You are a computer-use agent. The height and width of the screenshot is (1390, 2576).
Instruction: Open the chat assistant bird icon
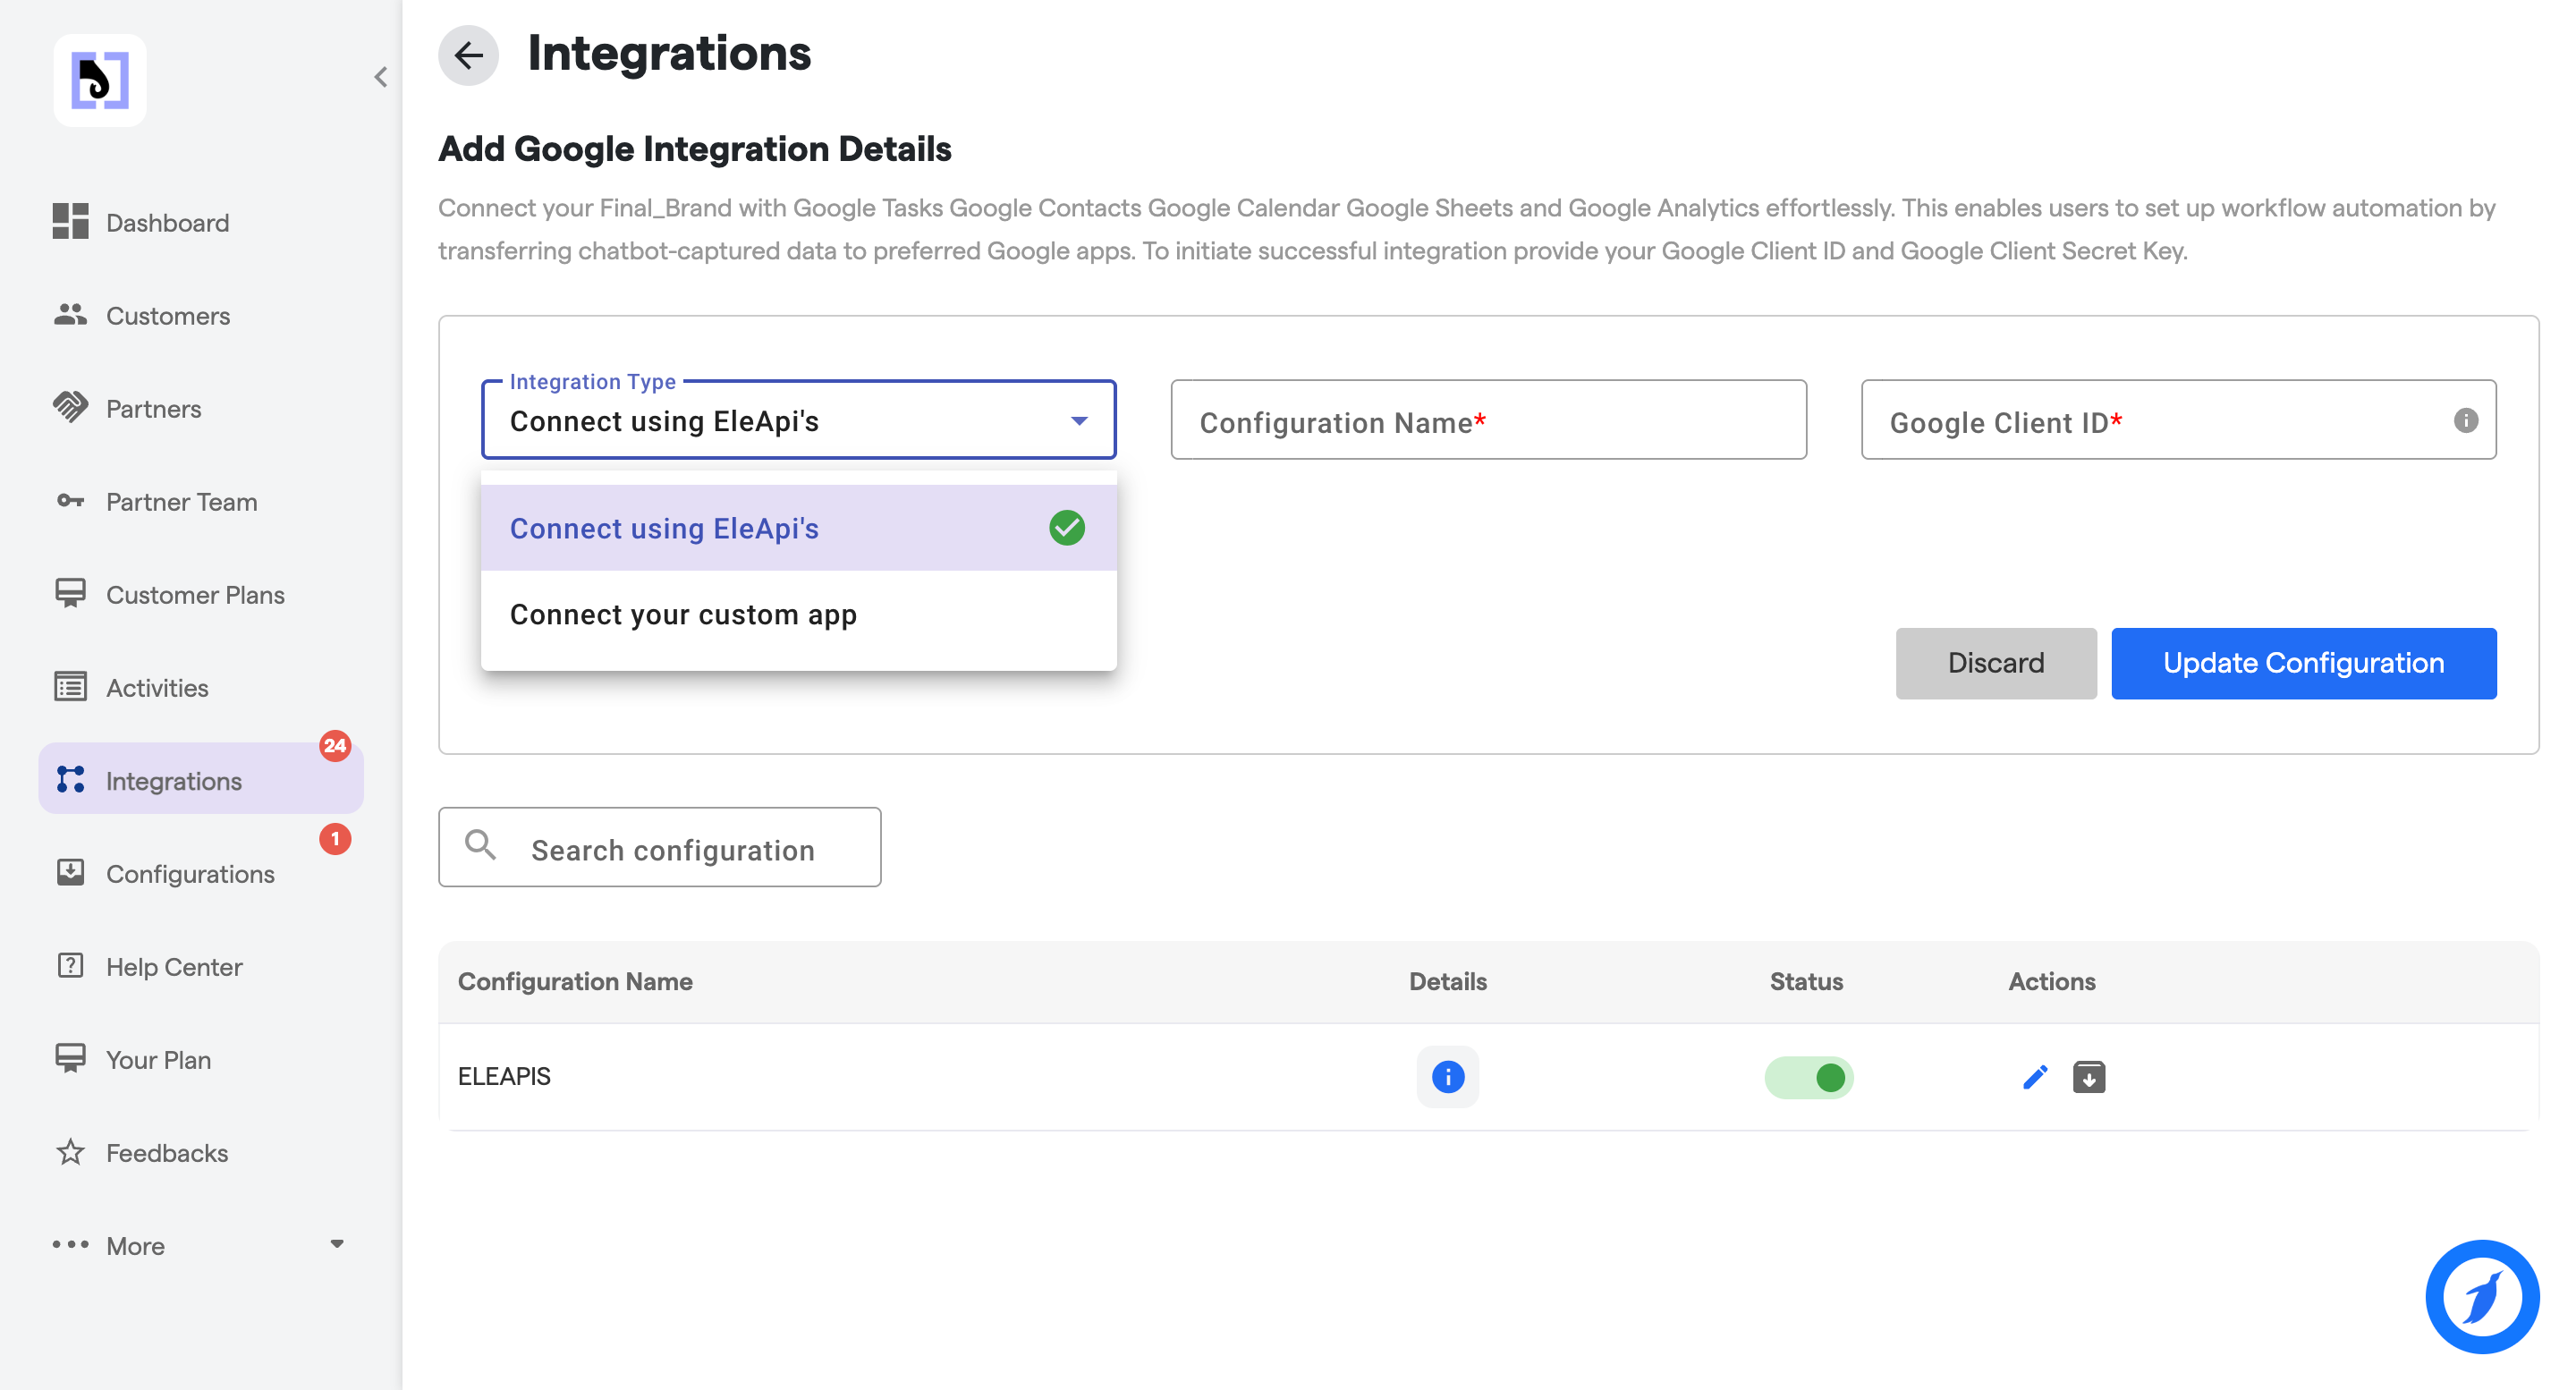click(2481, 1296)
